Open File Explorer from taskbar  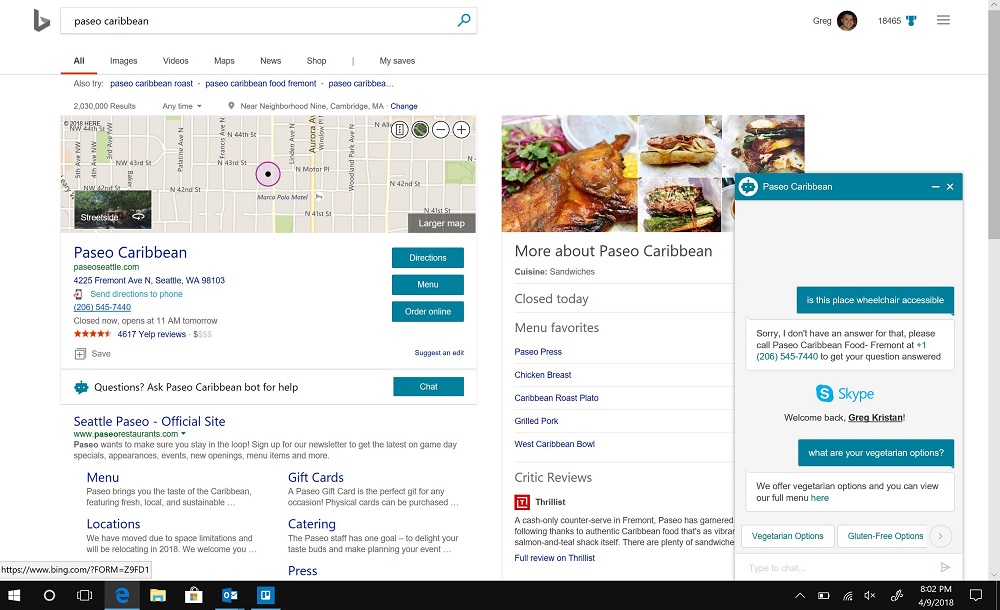[158, 595]
